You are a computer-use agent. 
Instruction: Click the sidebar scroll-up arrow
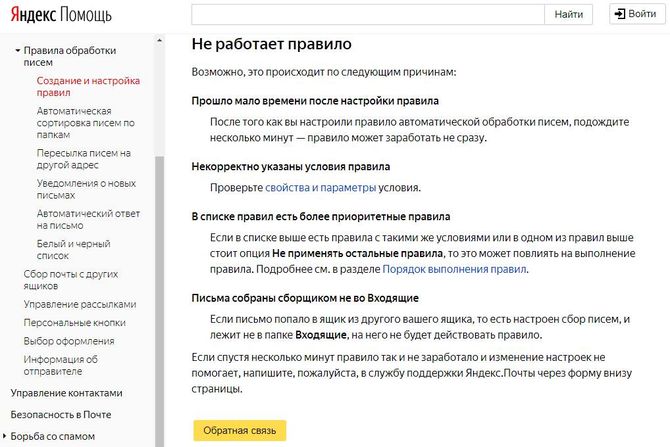coord(159,41)
